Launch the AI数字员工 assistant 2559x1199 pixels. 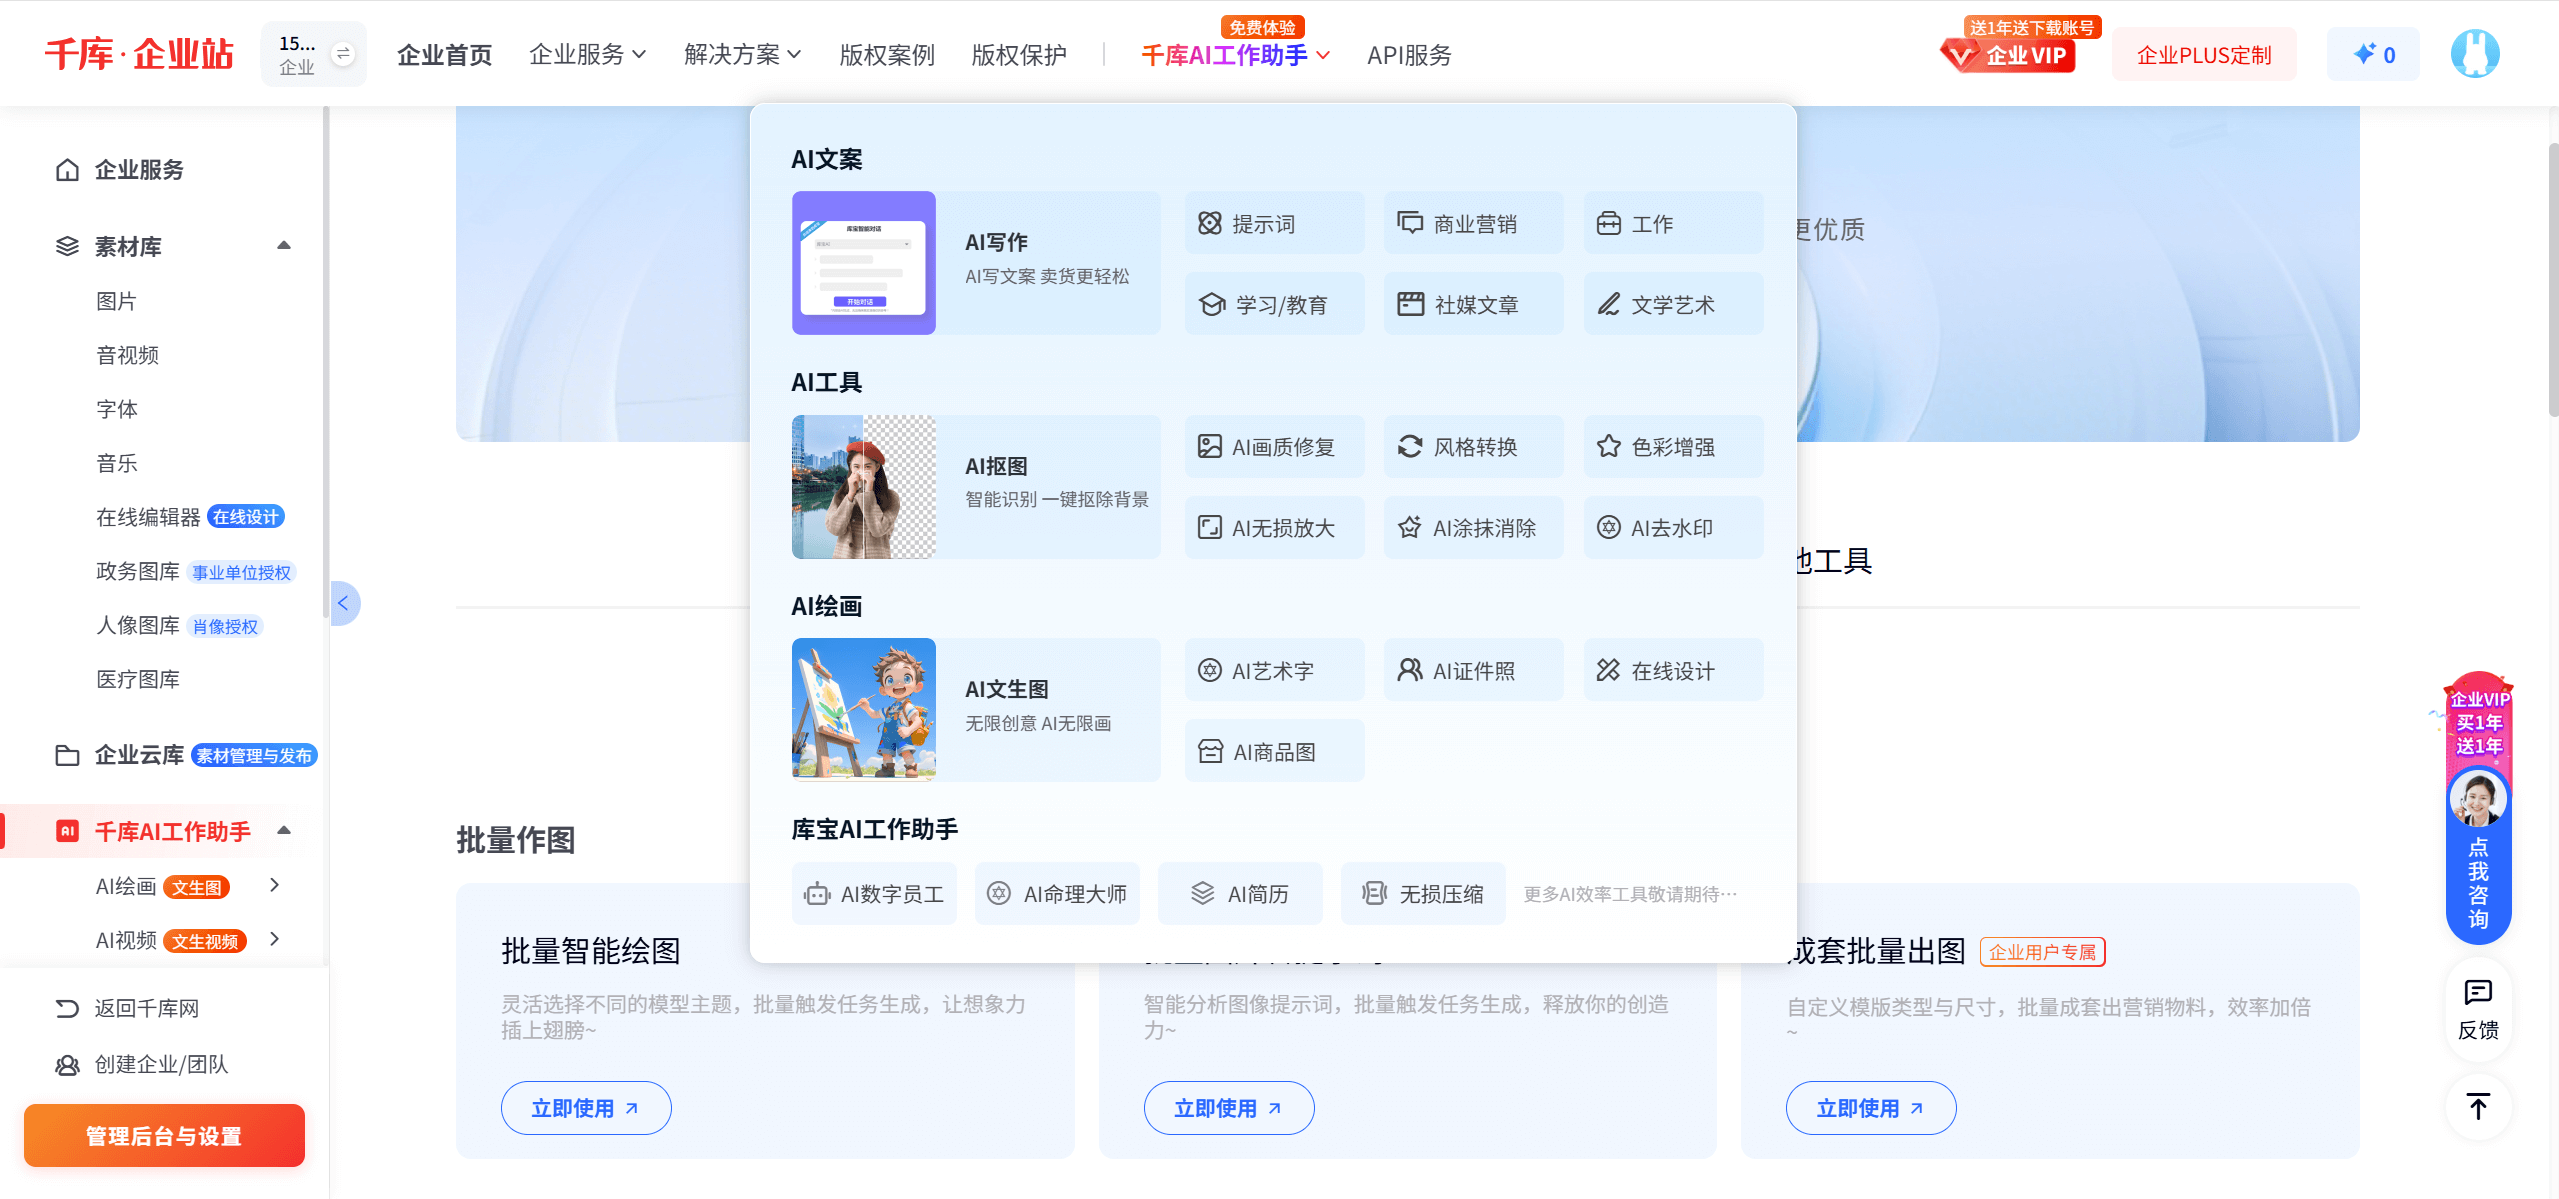(873, 893)
